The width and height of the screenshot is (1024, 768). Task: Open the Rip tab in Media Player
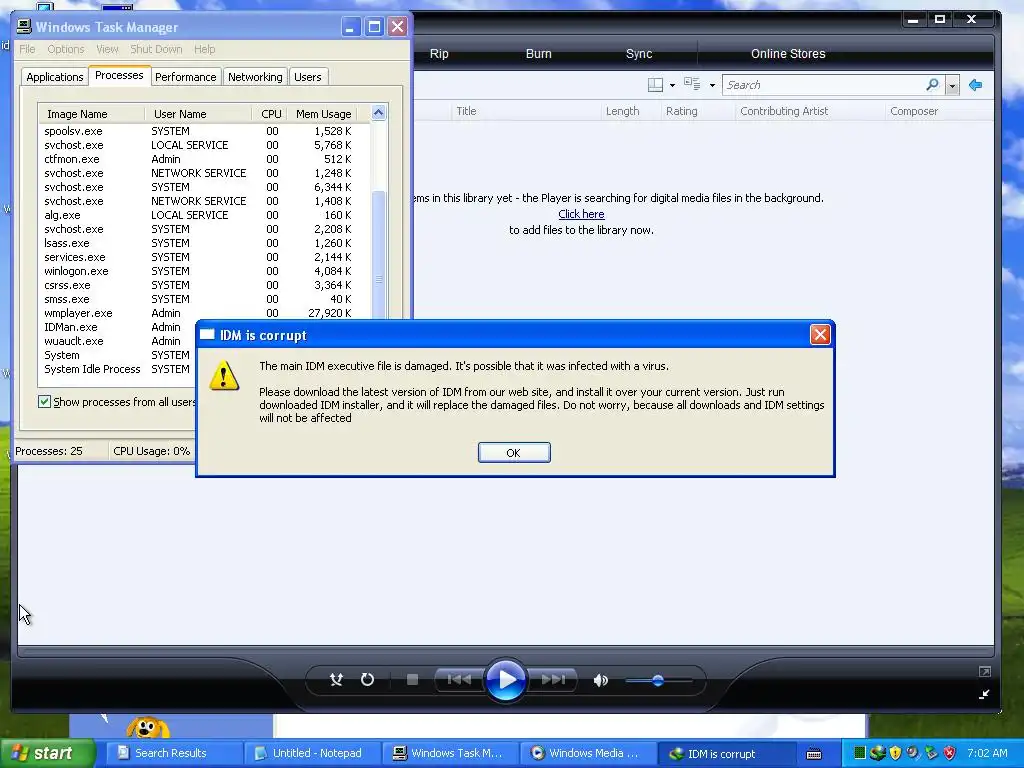439,54
